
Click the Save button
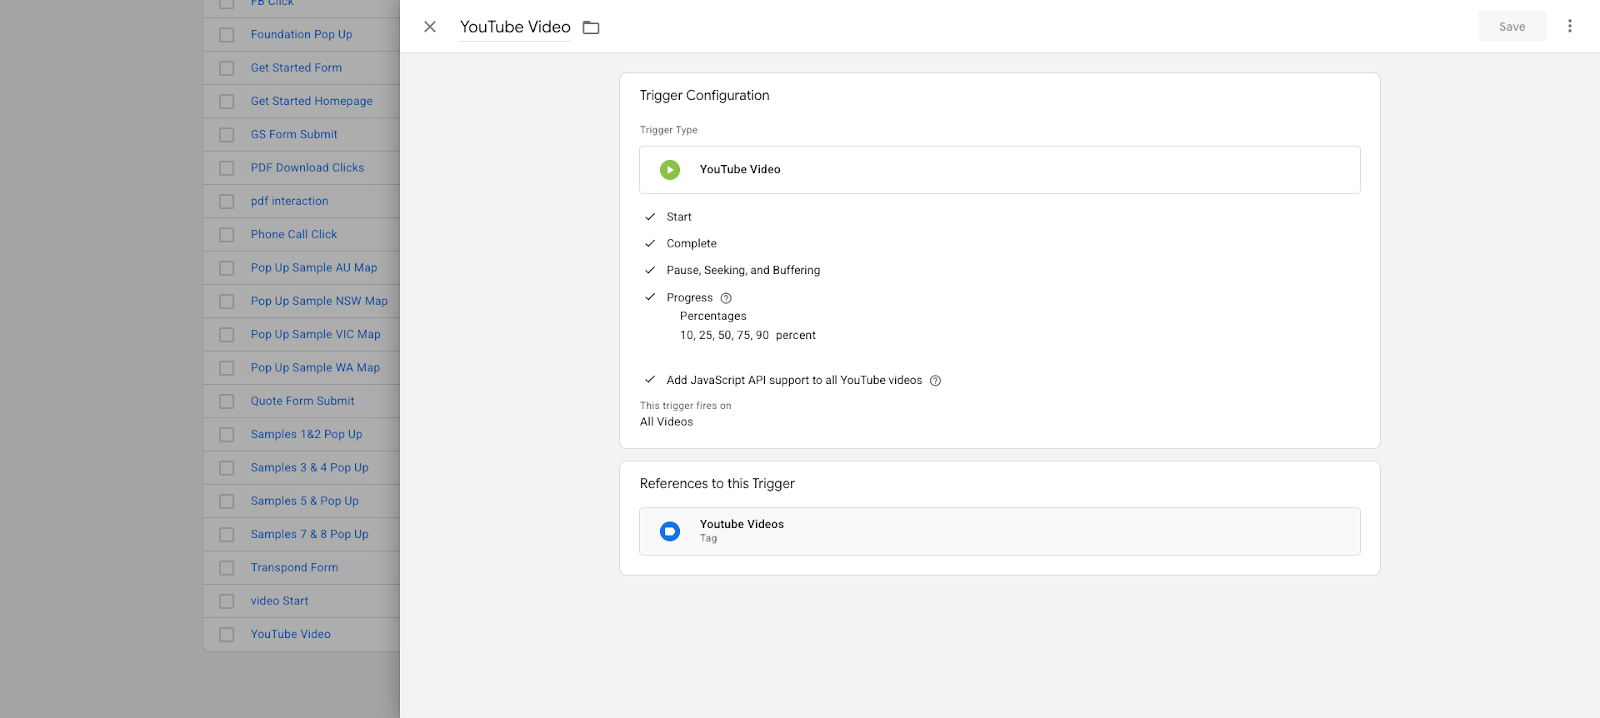tap(1512, 27)
